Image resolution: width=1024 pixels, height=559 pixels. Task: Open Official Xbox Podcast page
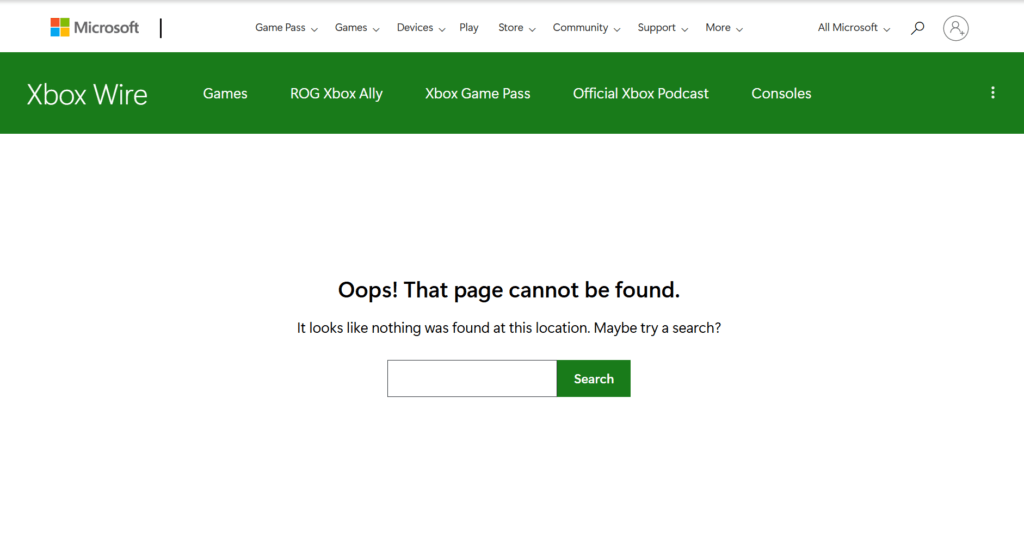point(640,94)
